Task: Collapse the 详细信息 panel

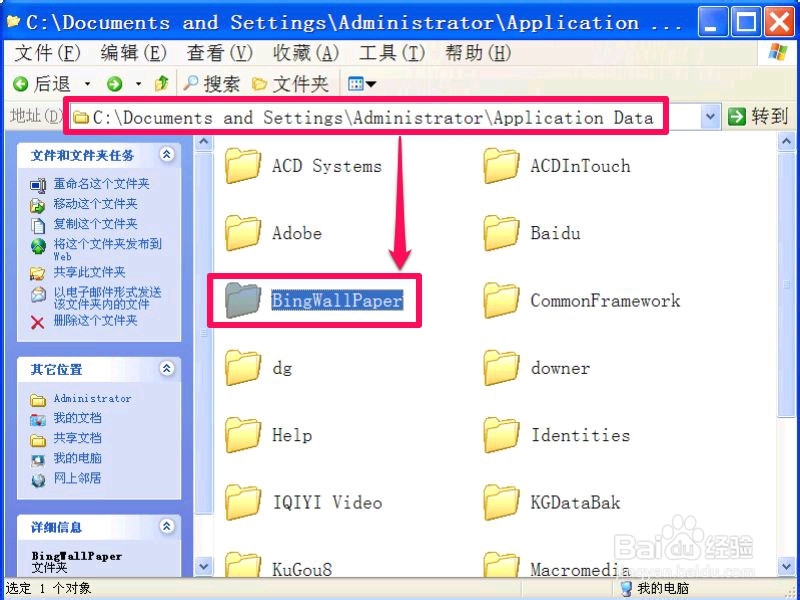Action: point(166,526)
